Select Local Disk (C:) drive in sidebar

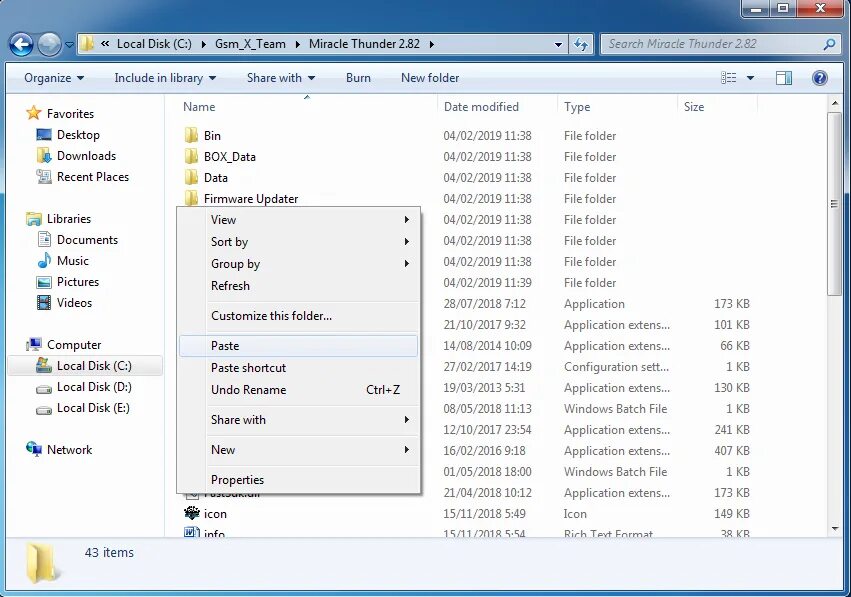tap(86, 366)
